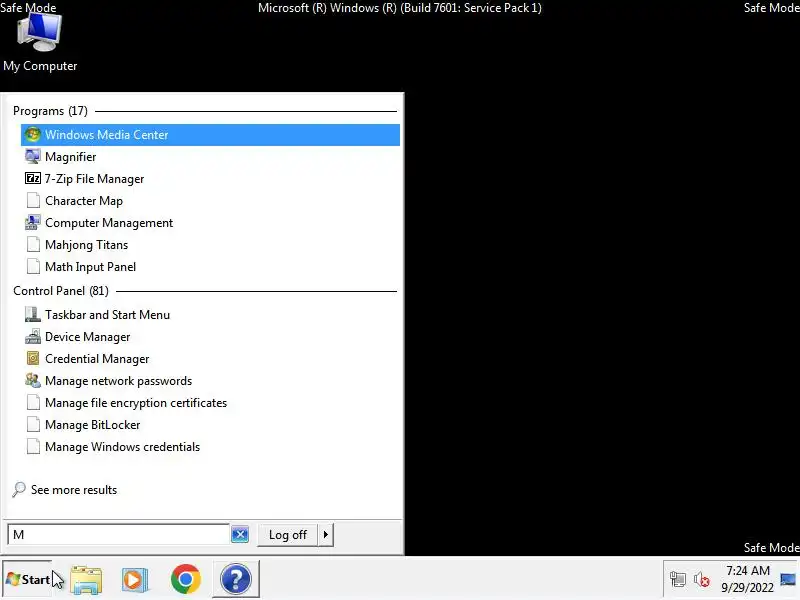The width and height of the screenshot is (800, 600).
Task: Click the file icon beside Manage Windows credentials
Action: click(33, 446)
